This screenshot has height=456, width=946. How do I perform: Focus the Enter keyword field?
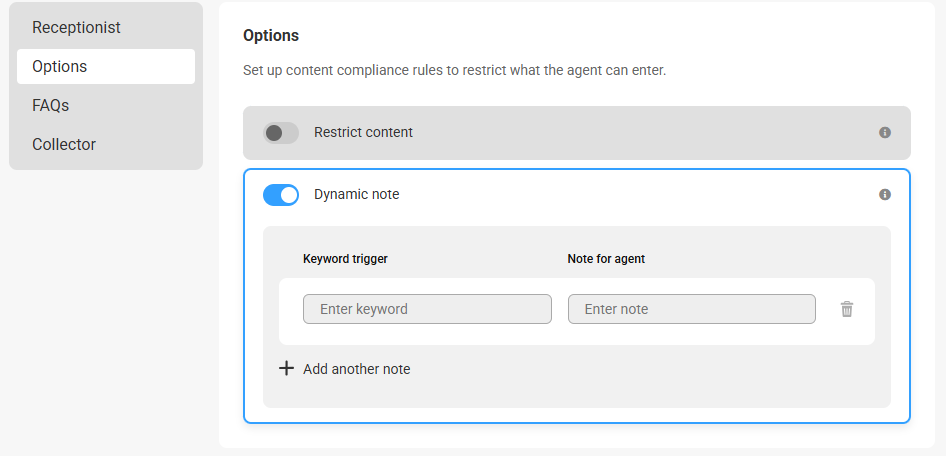(x=427, y=309)
